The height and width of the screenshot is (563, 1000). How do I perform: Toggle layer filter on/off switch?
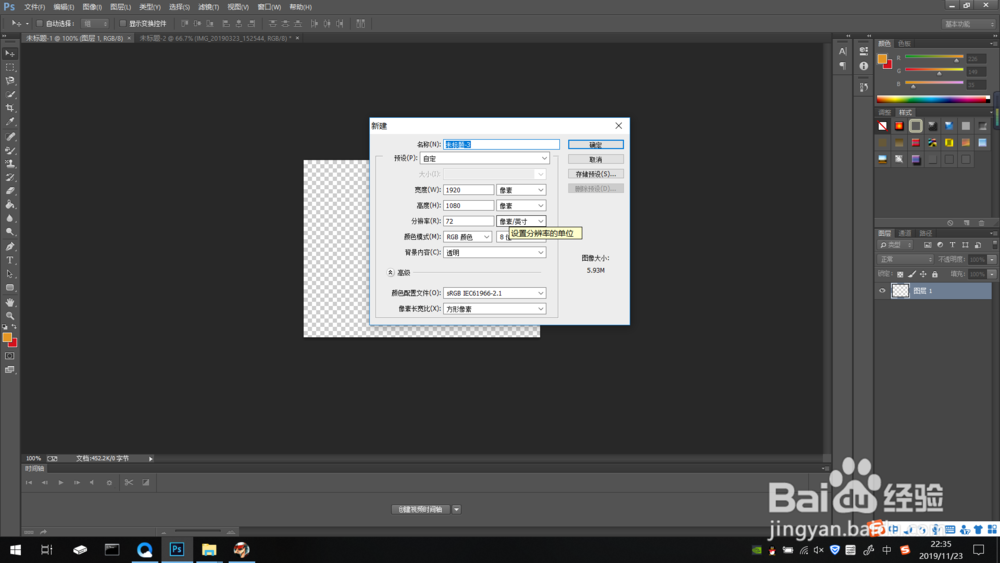click(x=994, y=245)
